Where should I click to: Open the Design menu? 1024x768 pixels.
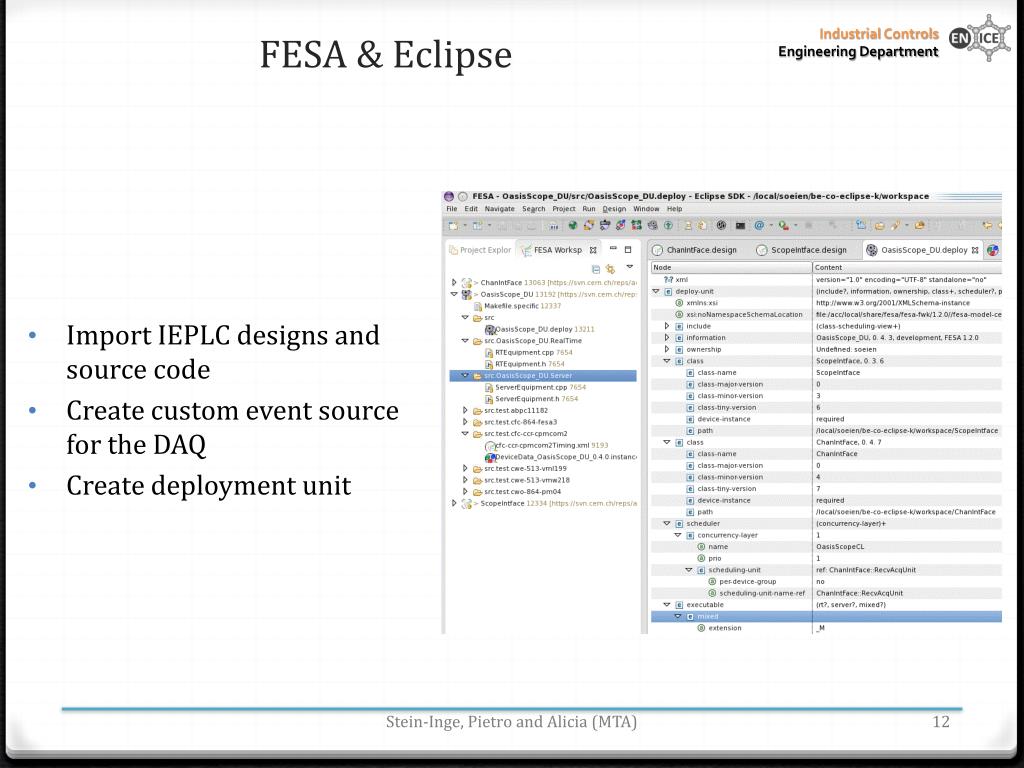coord(614,209)
